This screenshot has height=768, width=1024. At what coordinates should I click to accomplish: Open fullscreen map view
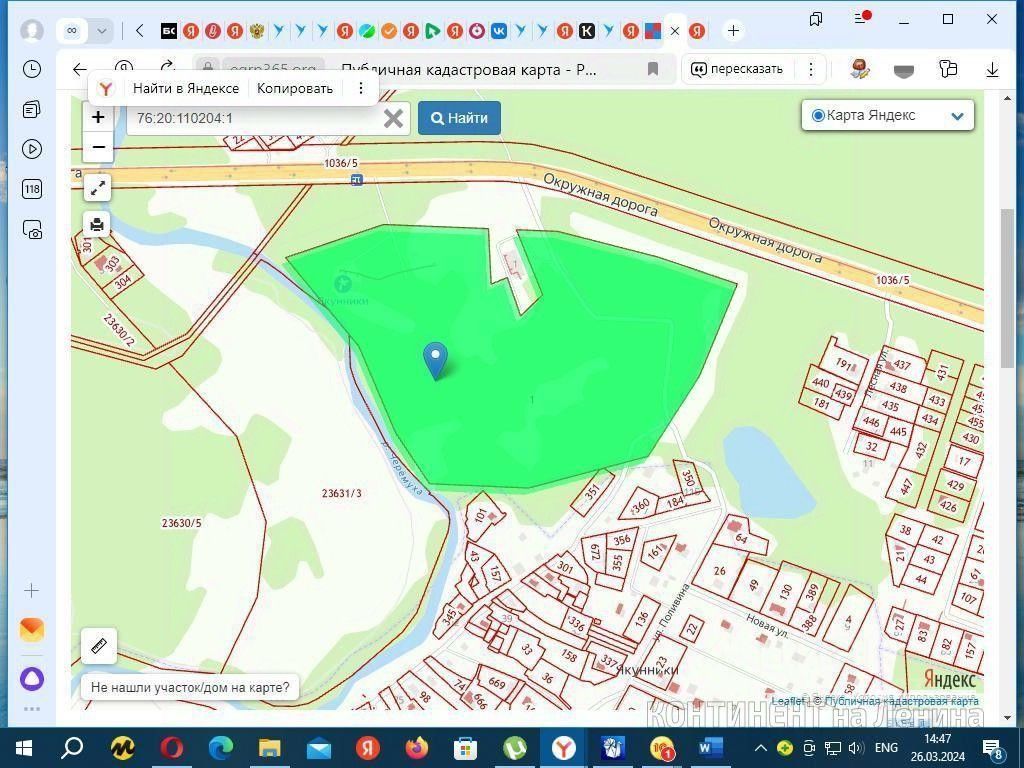[97, 188]
